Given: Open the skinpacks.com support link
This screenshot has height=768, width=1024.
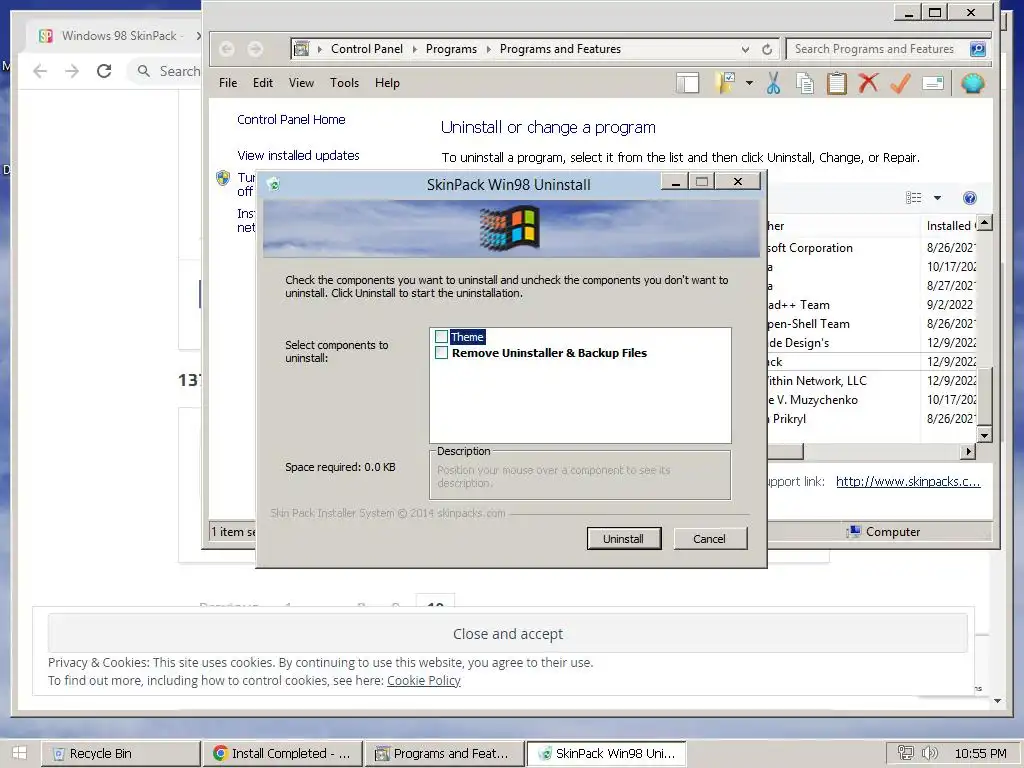Looking at the screenshot, I should [908, 481].
